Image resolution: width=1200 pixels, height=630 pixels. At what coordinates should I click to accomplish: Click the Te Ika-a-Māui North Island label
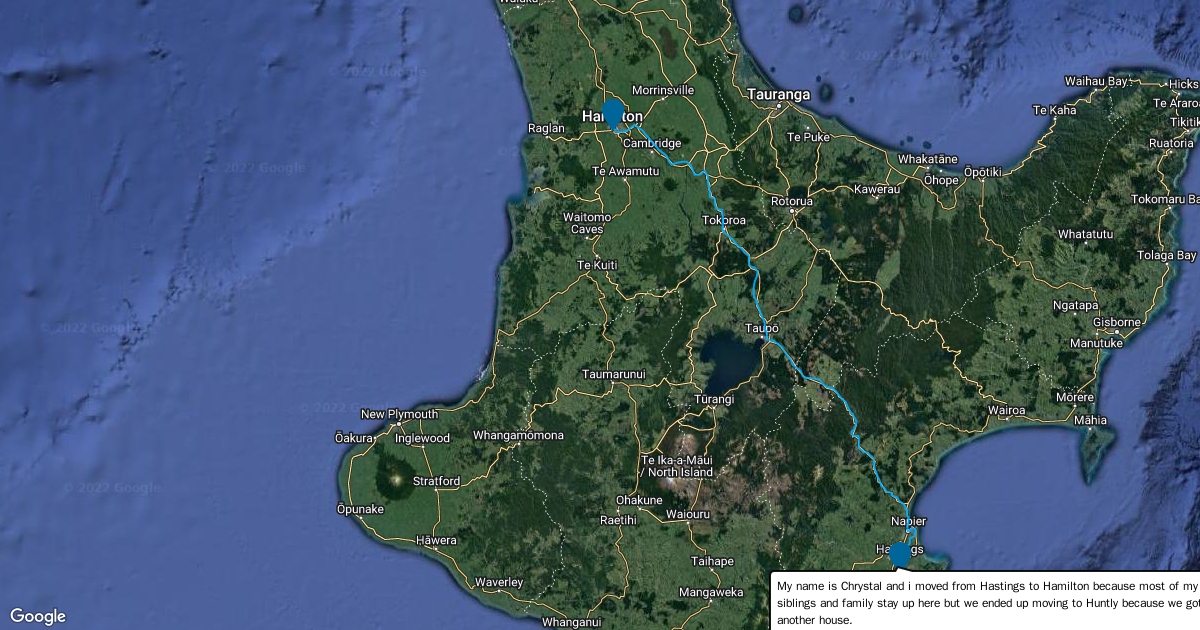[679, 466]
